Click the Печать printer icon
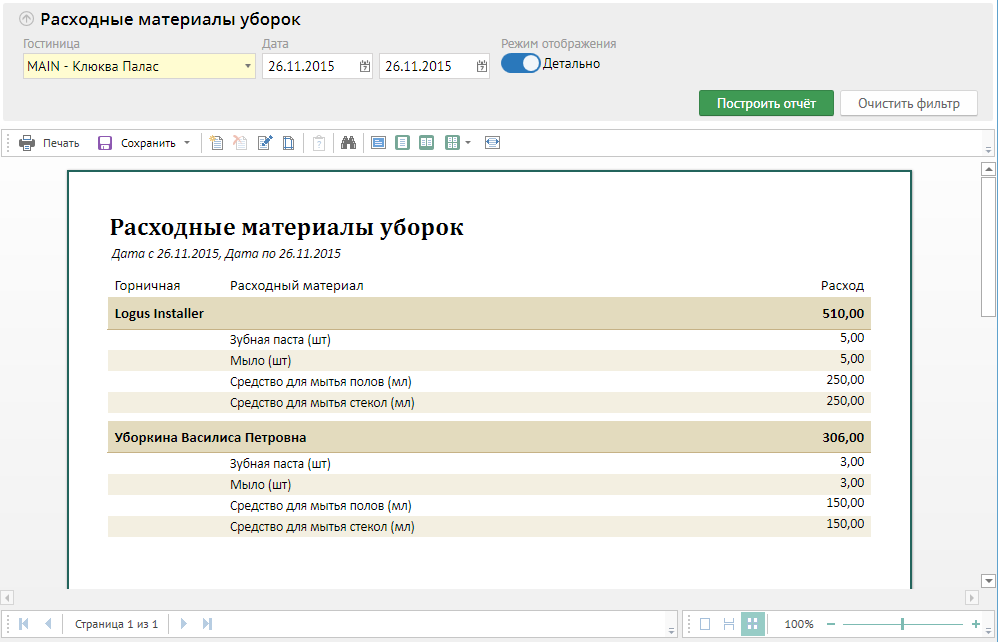 [27, 143]
